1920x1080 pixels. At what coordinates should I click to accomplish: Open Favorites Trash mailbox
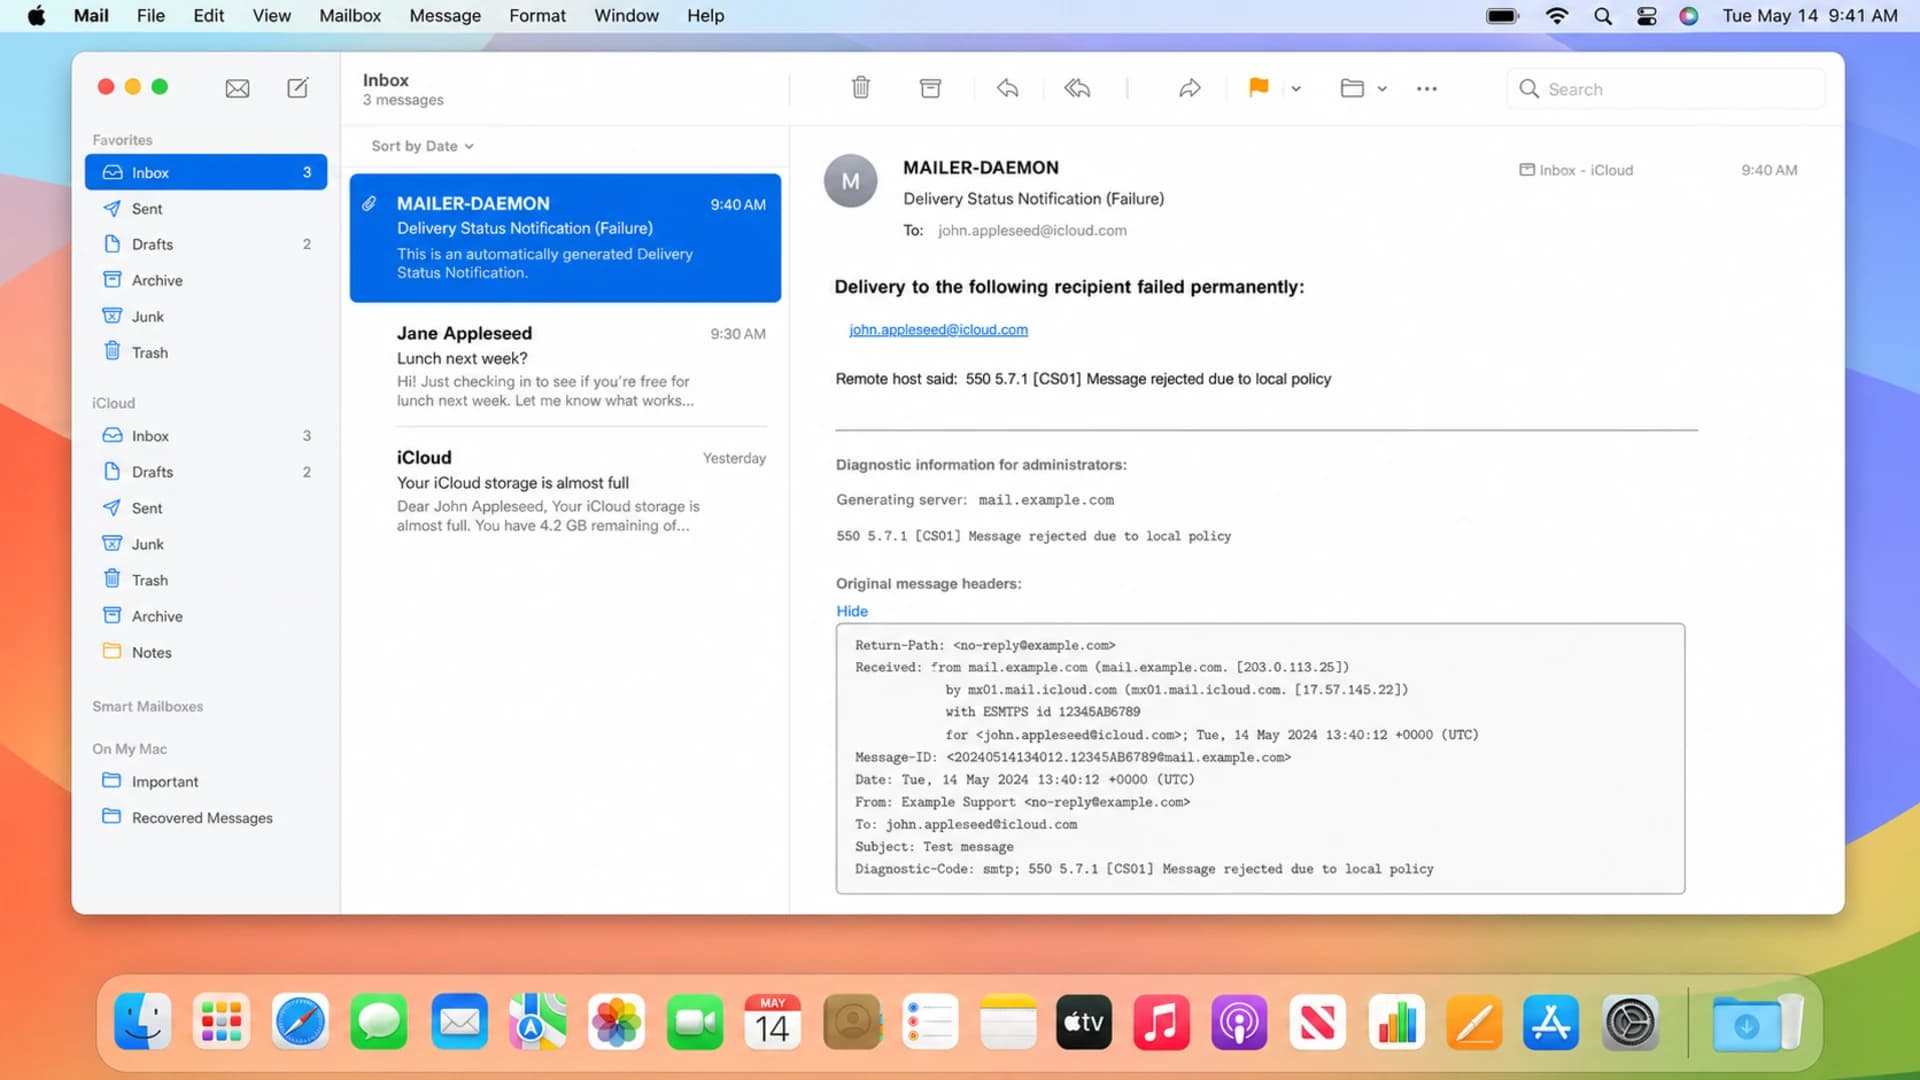click(206, 352)
